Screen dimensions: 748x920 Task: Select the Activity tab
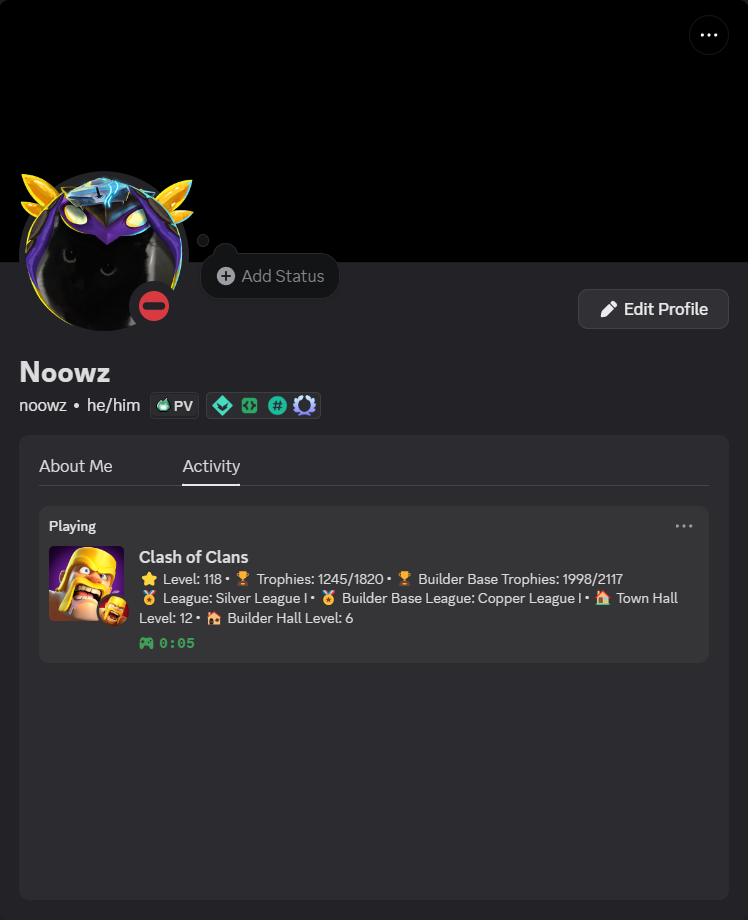(211, 466)
